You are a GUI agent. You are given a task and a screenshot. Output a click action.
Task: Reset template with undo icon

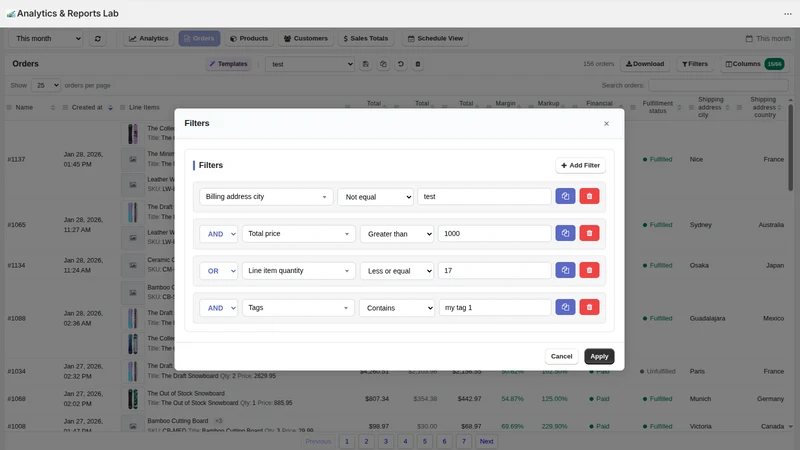[401, 64]
